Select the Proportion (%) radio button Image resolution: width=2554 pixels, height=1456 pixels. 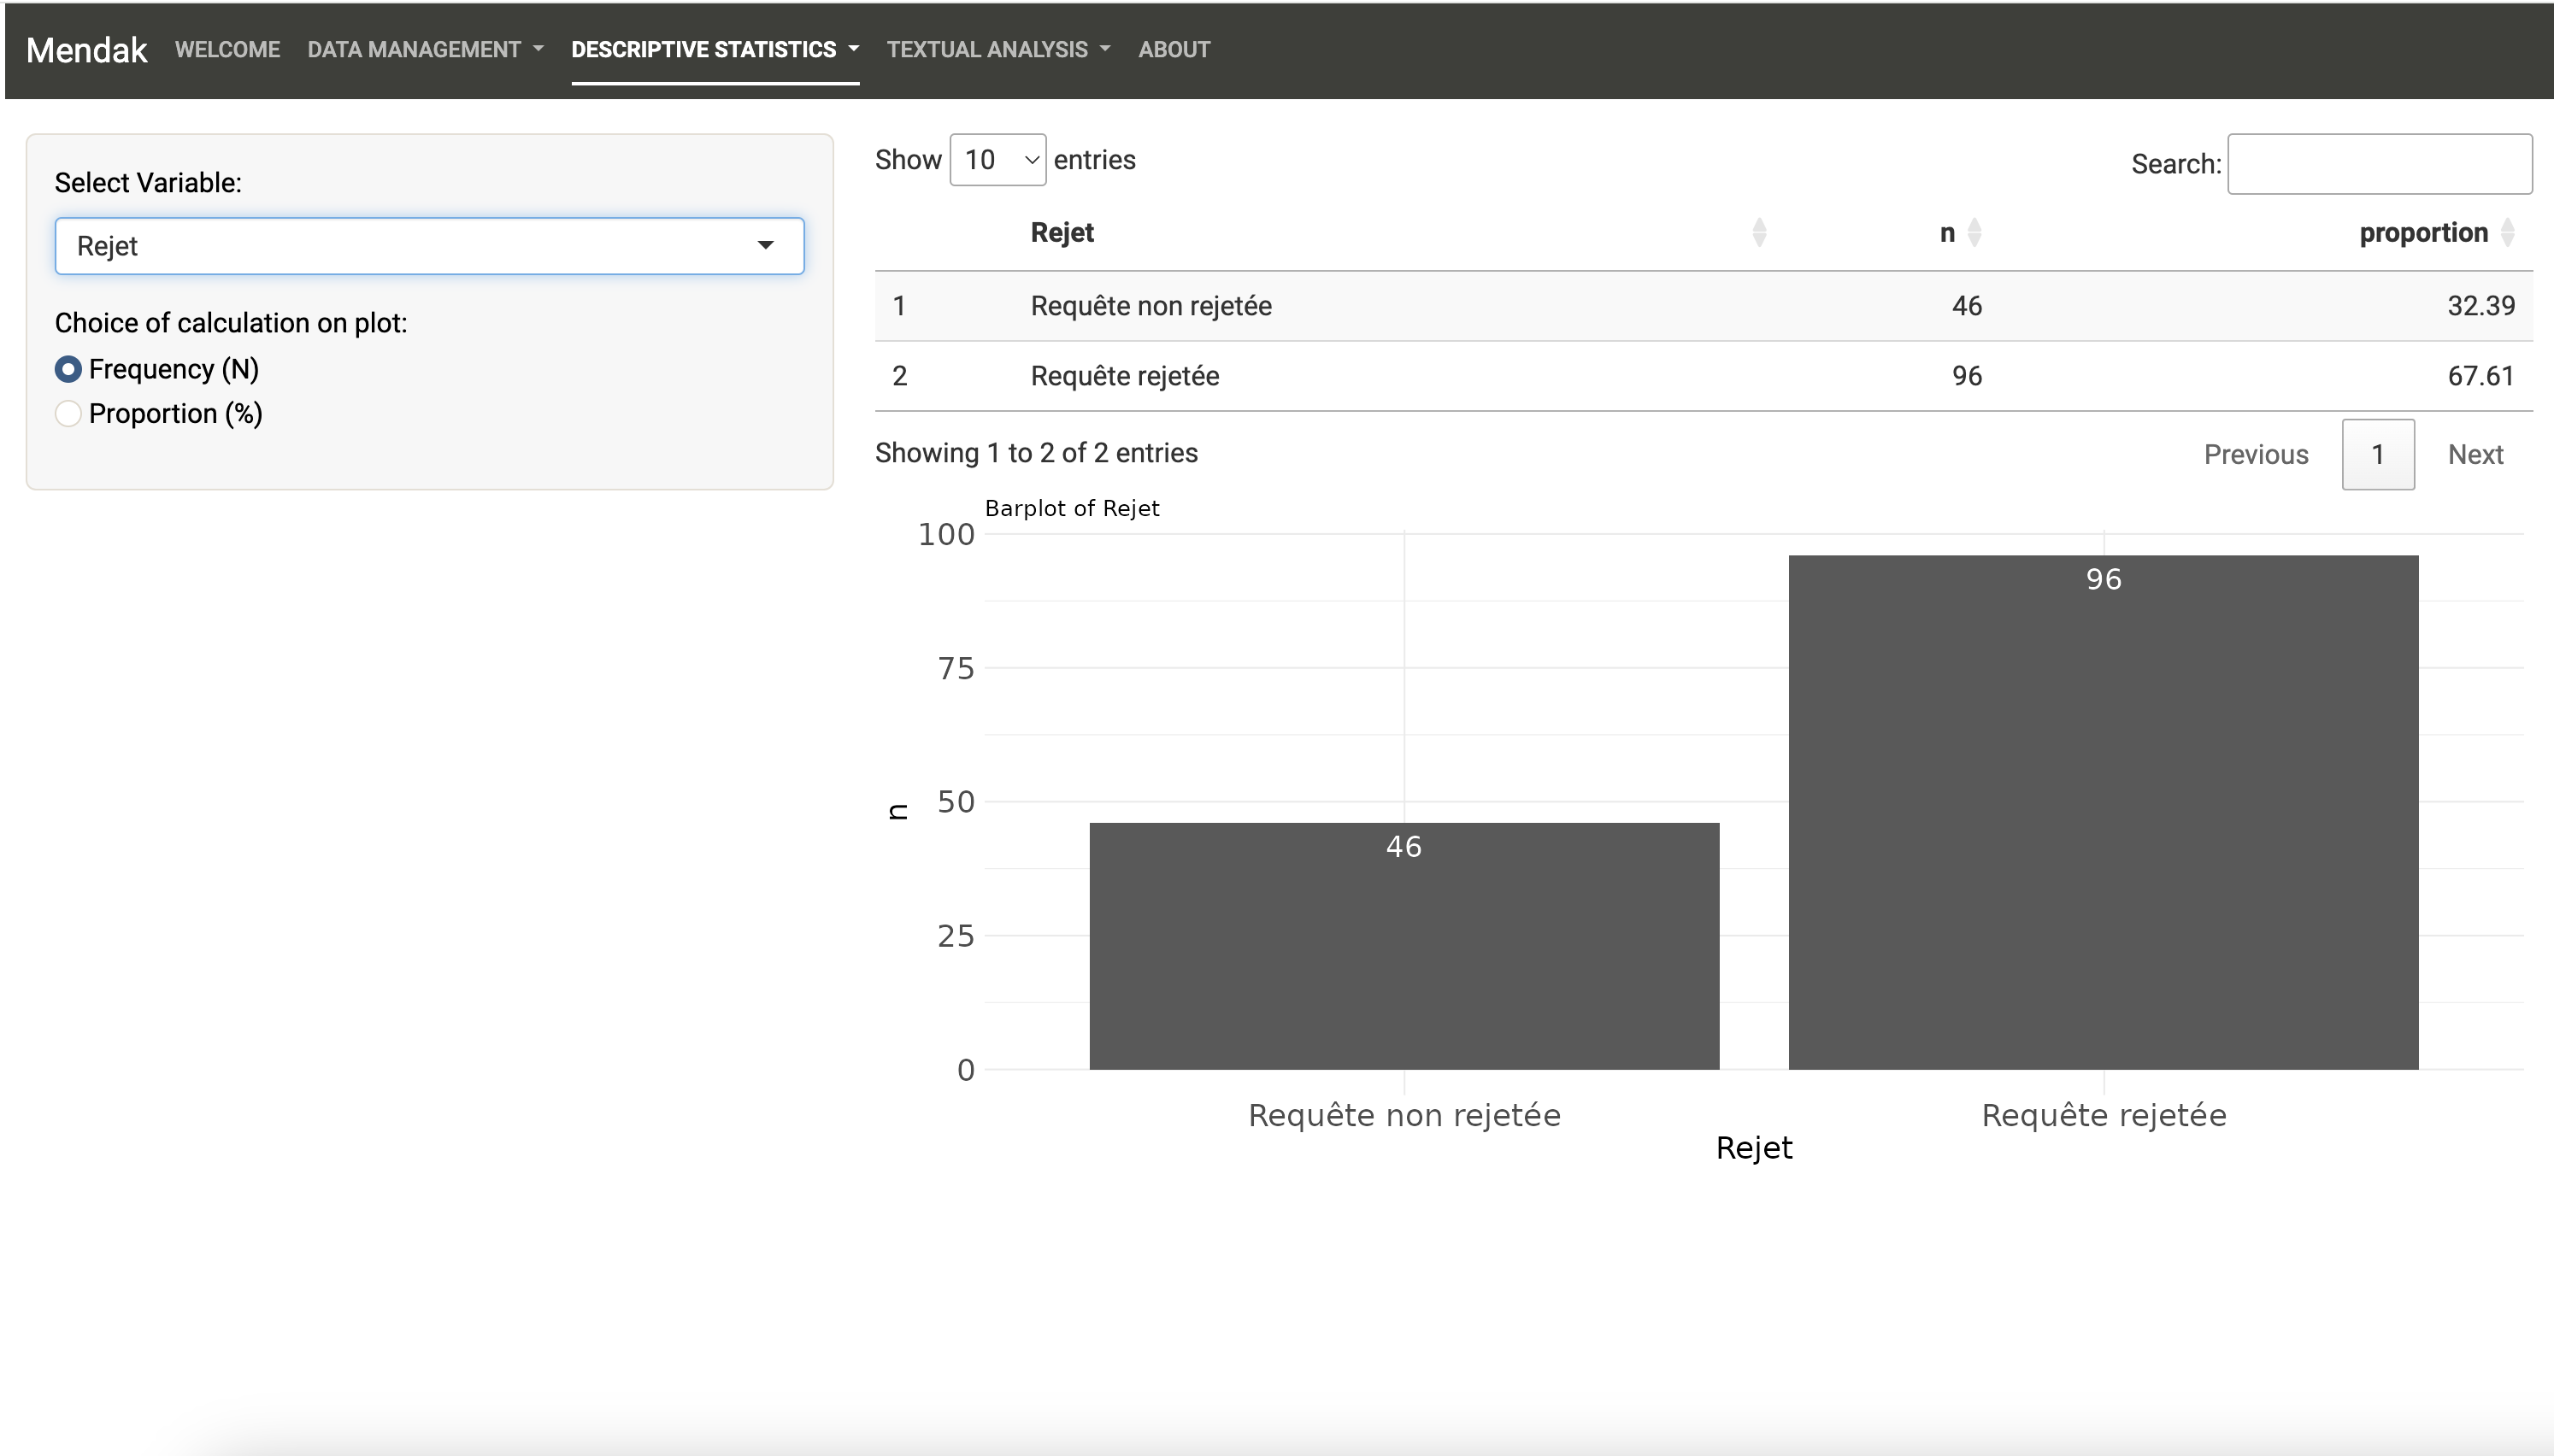(x=68, y=414)
